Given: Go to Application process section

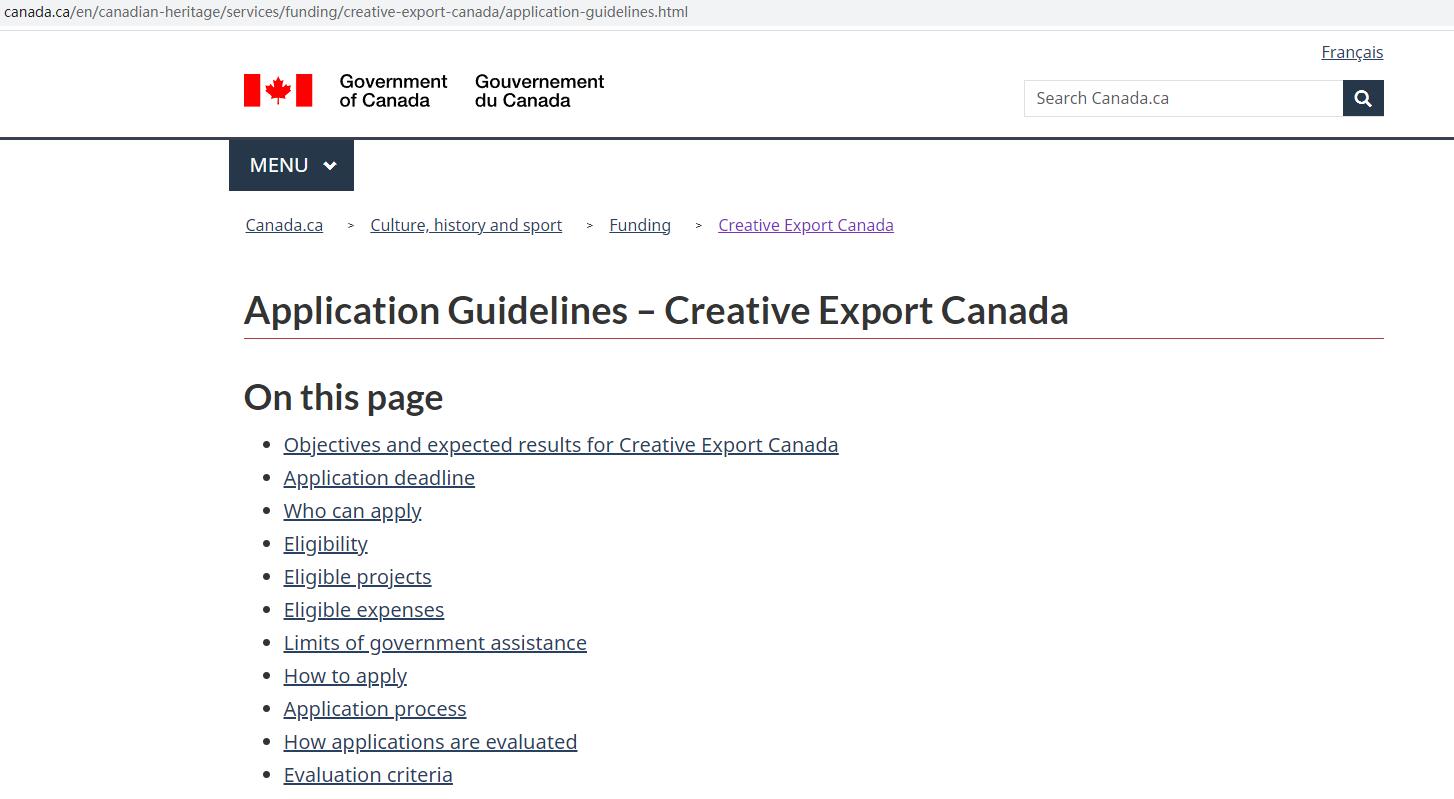Looking at the screenshot, I should click(x=374, y=709).
